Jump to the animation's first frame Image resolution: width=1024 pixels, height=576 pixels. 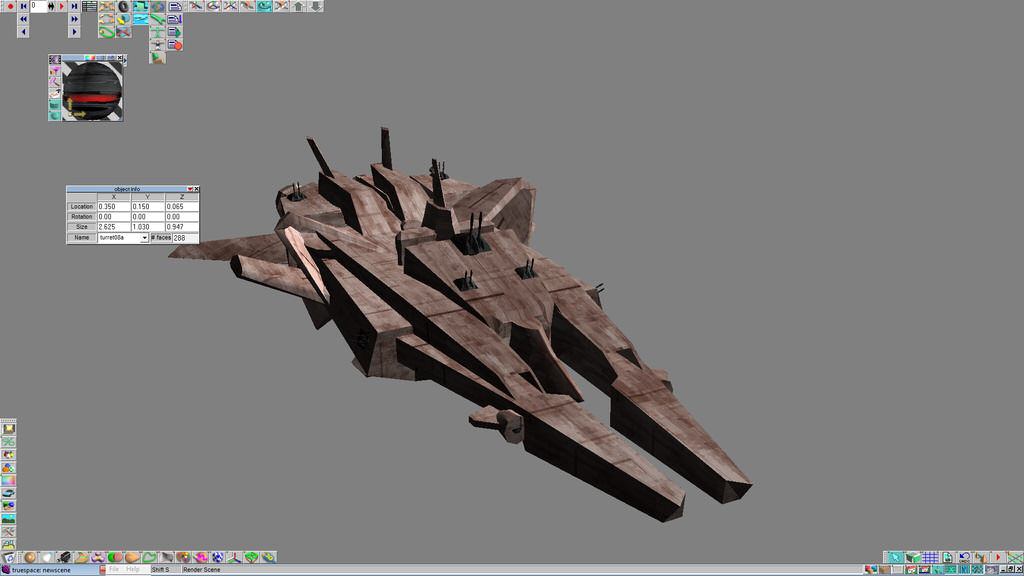[23, 6]
